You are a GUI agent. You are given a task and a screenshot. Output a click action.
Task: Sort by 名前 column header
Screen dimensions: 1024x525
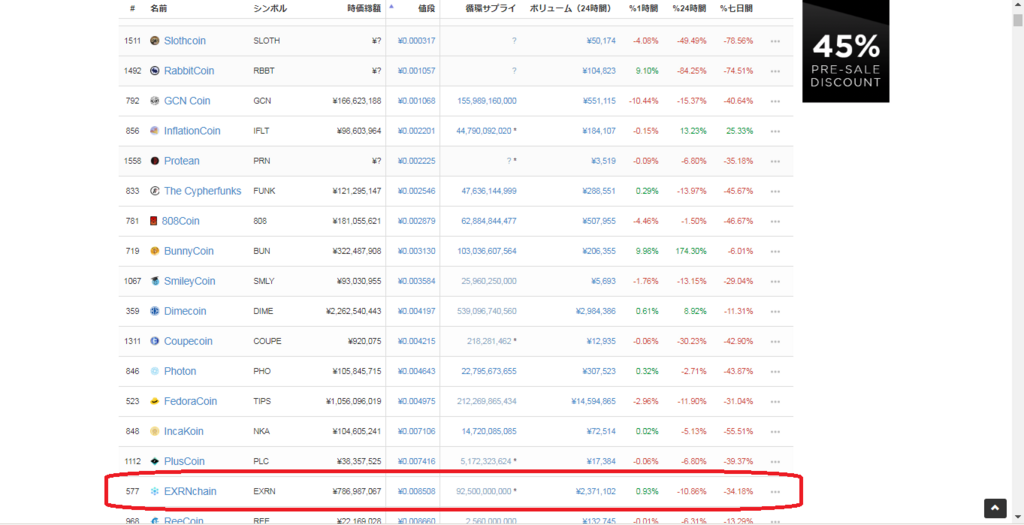click(157, 8)
